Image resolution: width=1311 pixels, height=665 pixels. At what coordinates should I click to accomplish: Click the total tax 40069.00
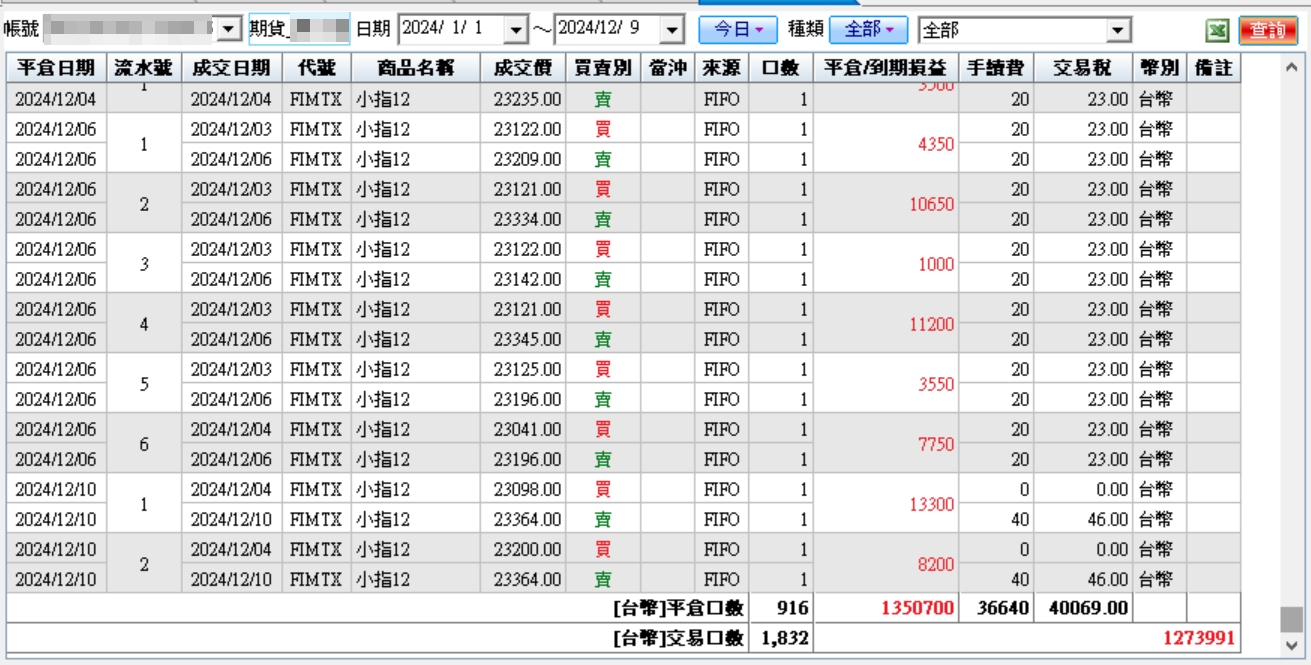pos(1089,608)
